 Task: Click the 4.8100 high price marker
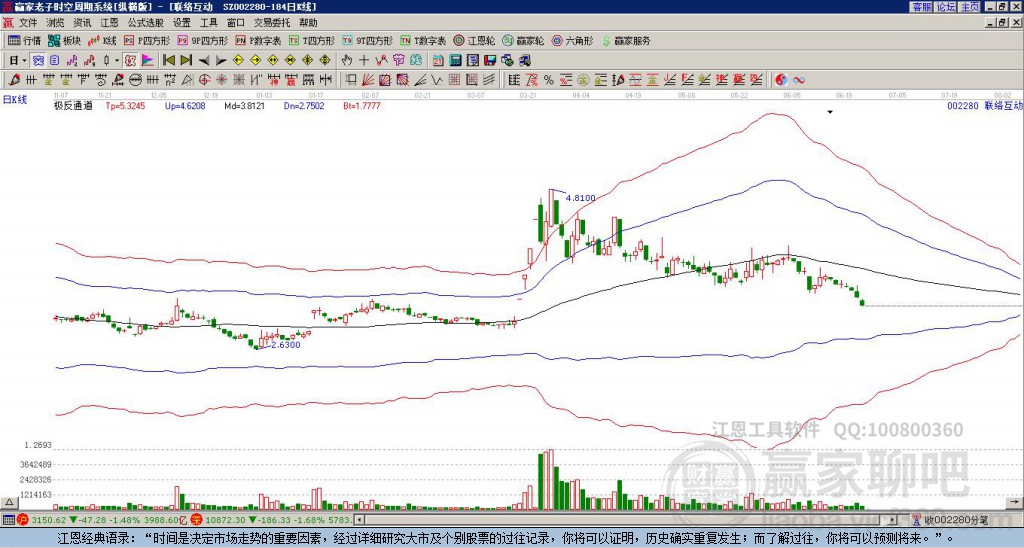click(x=581, y=198)
